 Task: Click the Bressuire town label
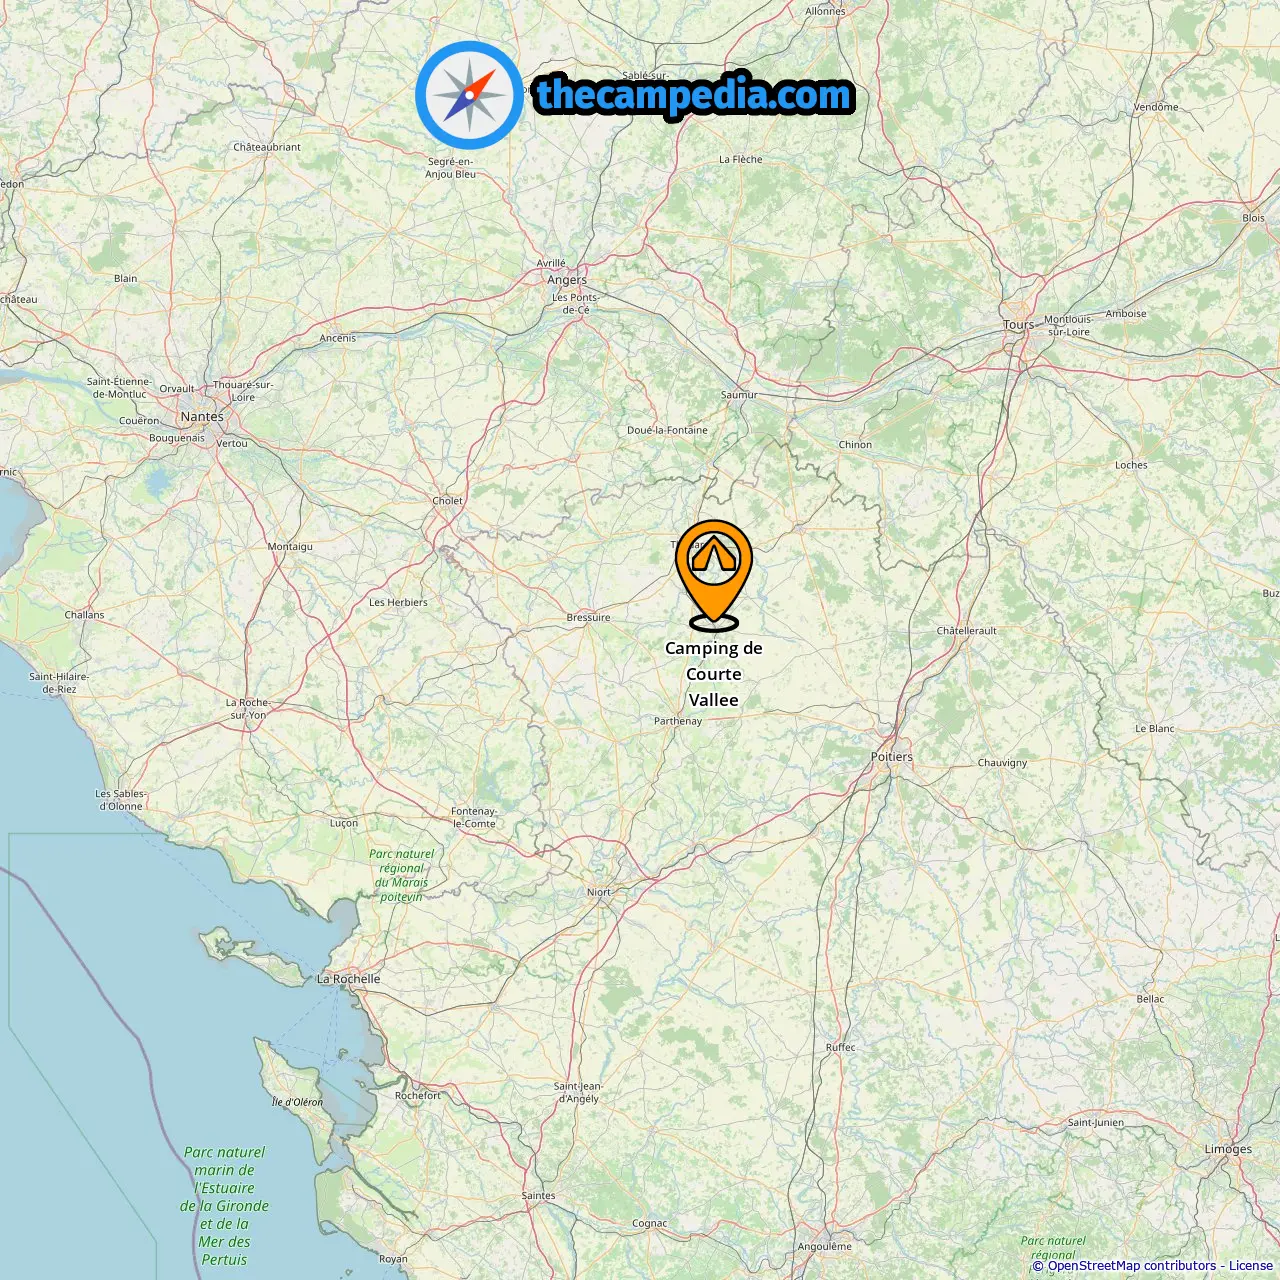coord(588,618)
